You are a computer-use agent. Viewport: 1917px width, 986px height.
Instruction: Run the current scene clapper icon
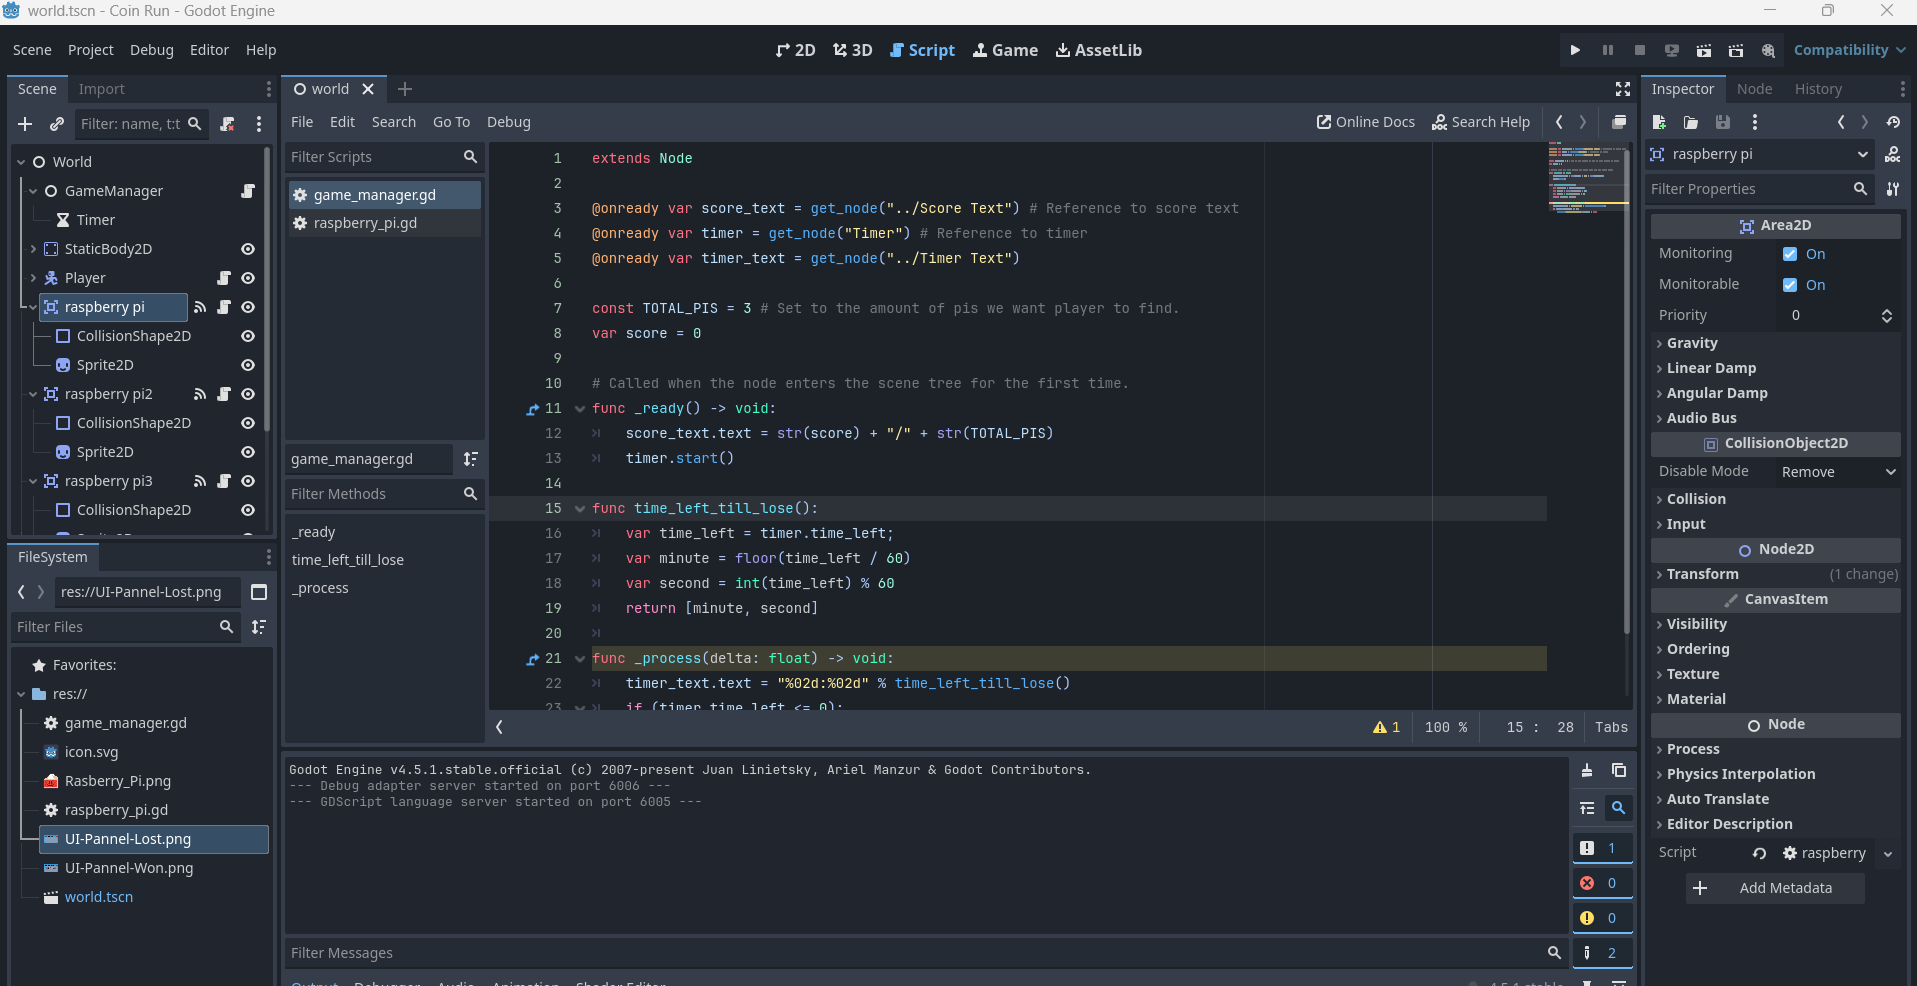[x=1704, y=50]
